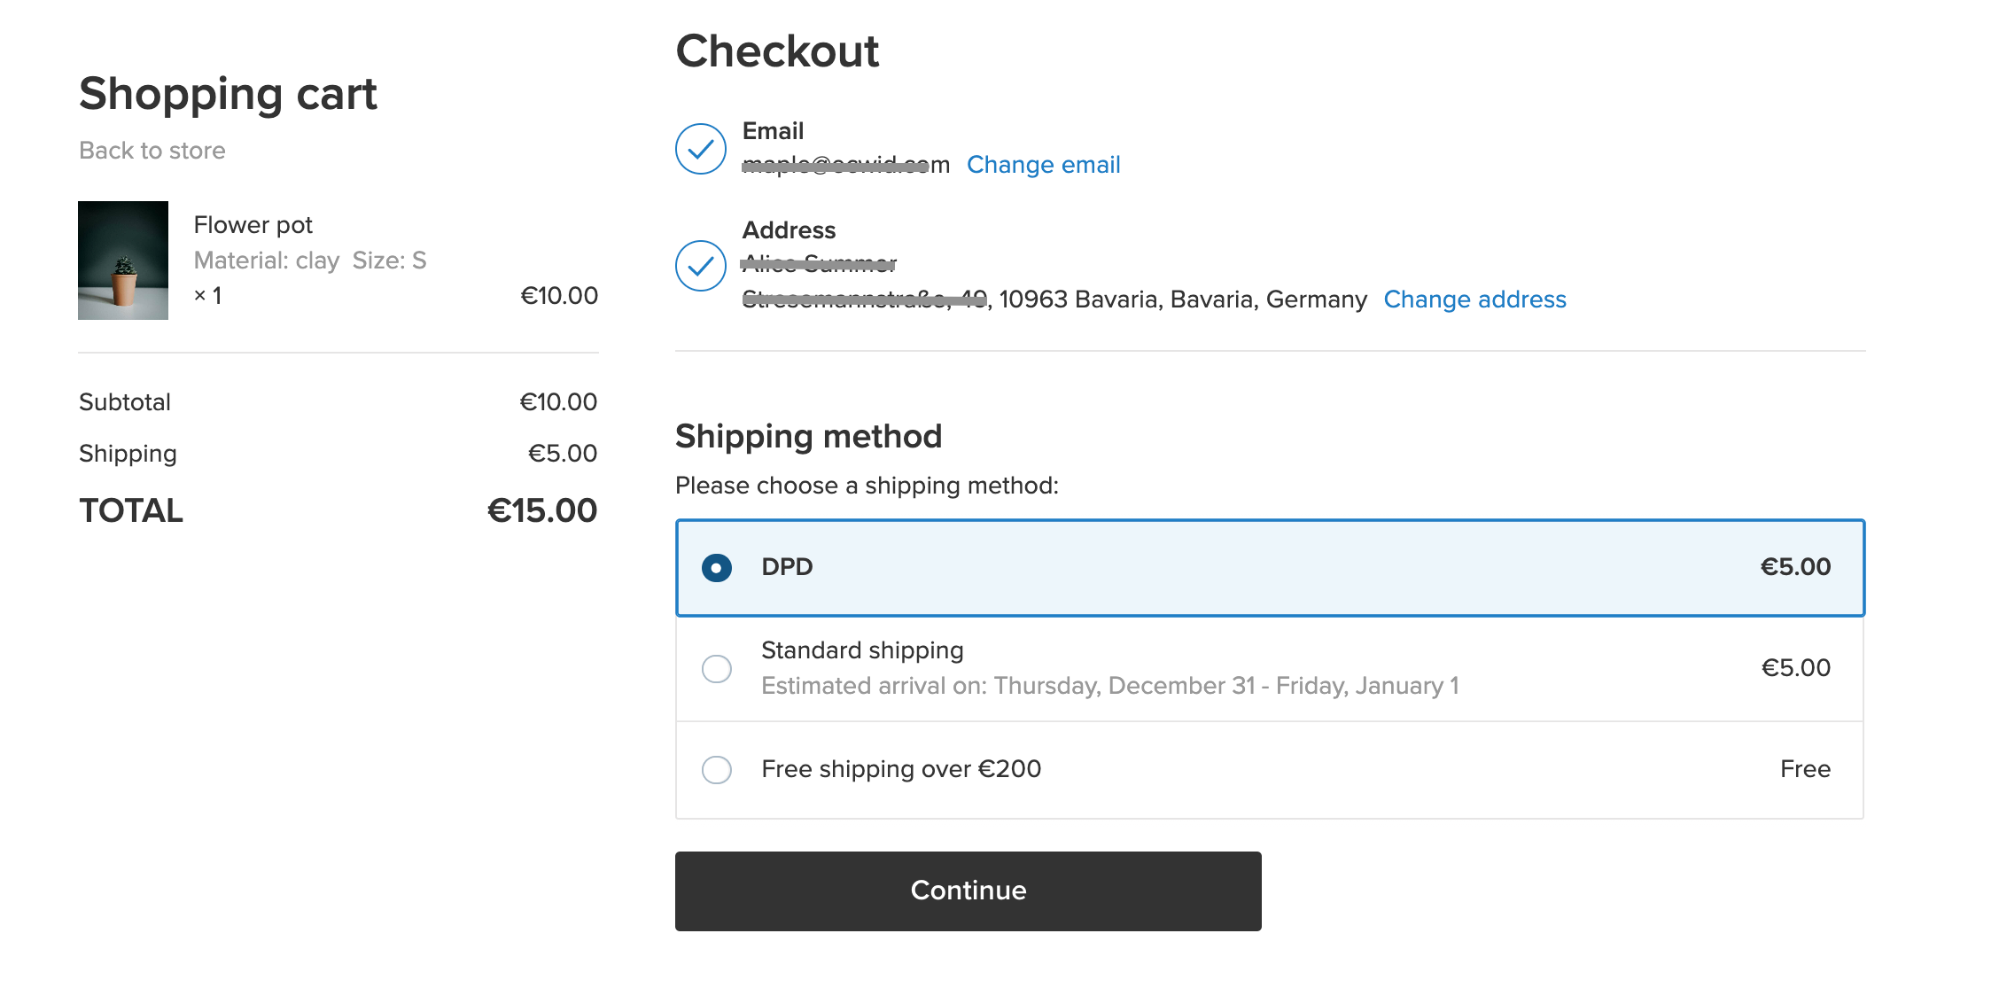Image resolution: width=1999 pixels, height=981 pixels.
Task: Click the estimated arrival date text
Action: [x=1110, y=686]
